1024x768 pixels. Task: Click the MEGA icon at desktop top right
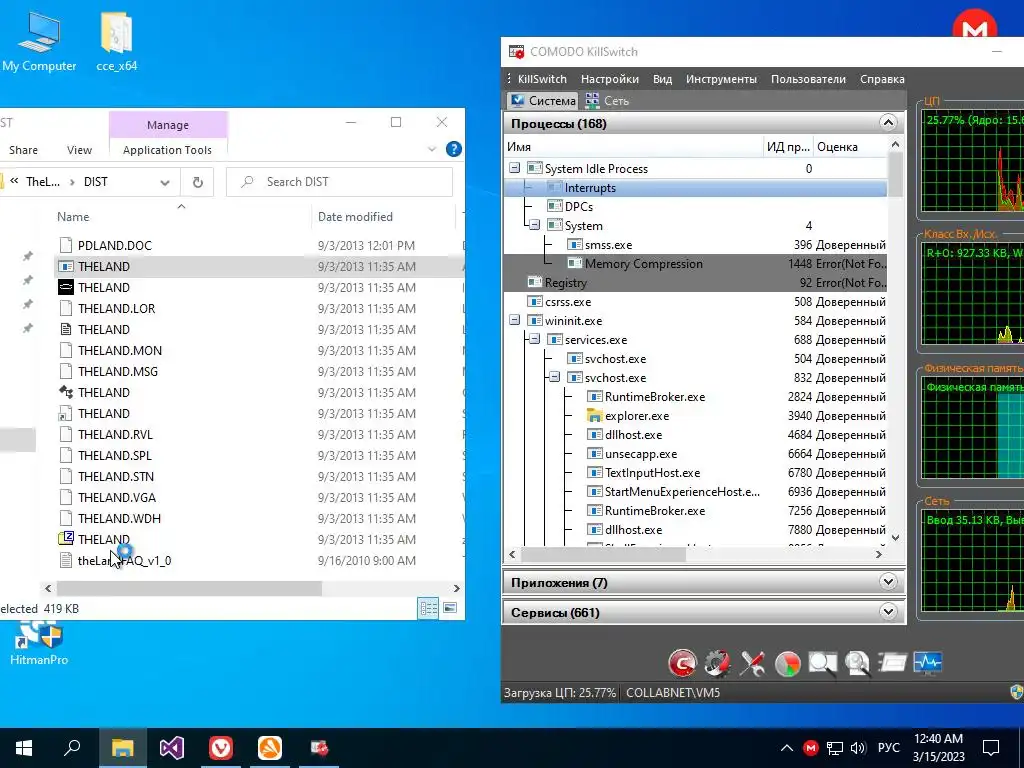(974, 26)
